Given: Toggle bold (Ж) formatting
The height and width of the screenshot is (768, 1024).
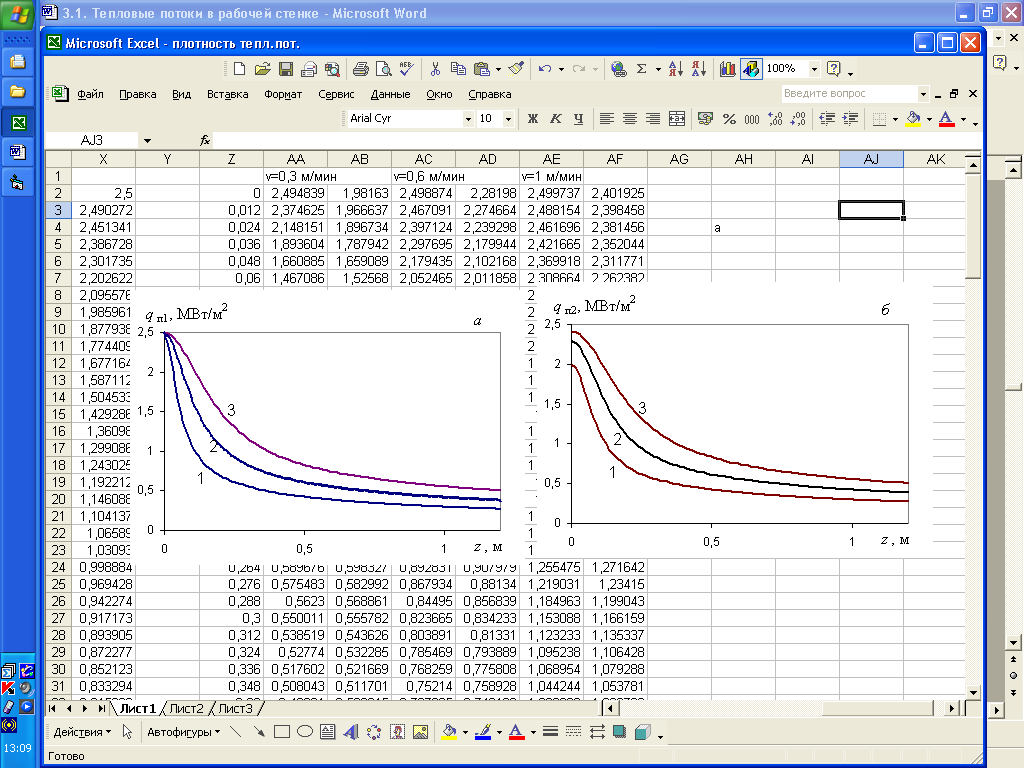Looking at the screenshot, I should [533, 118].
